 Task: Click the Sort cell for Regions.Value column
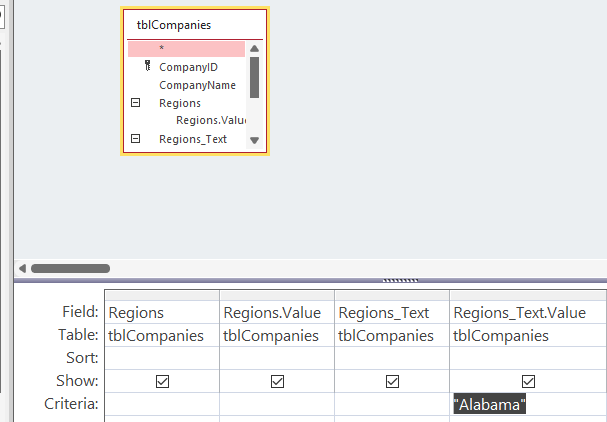pos(277,358)
